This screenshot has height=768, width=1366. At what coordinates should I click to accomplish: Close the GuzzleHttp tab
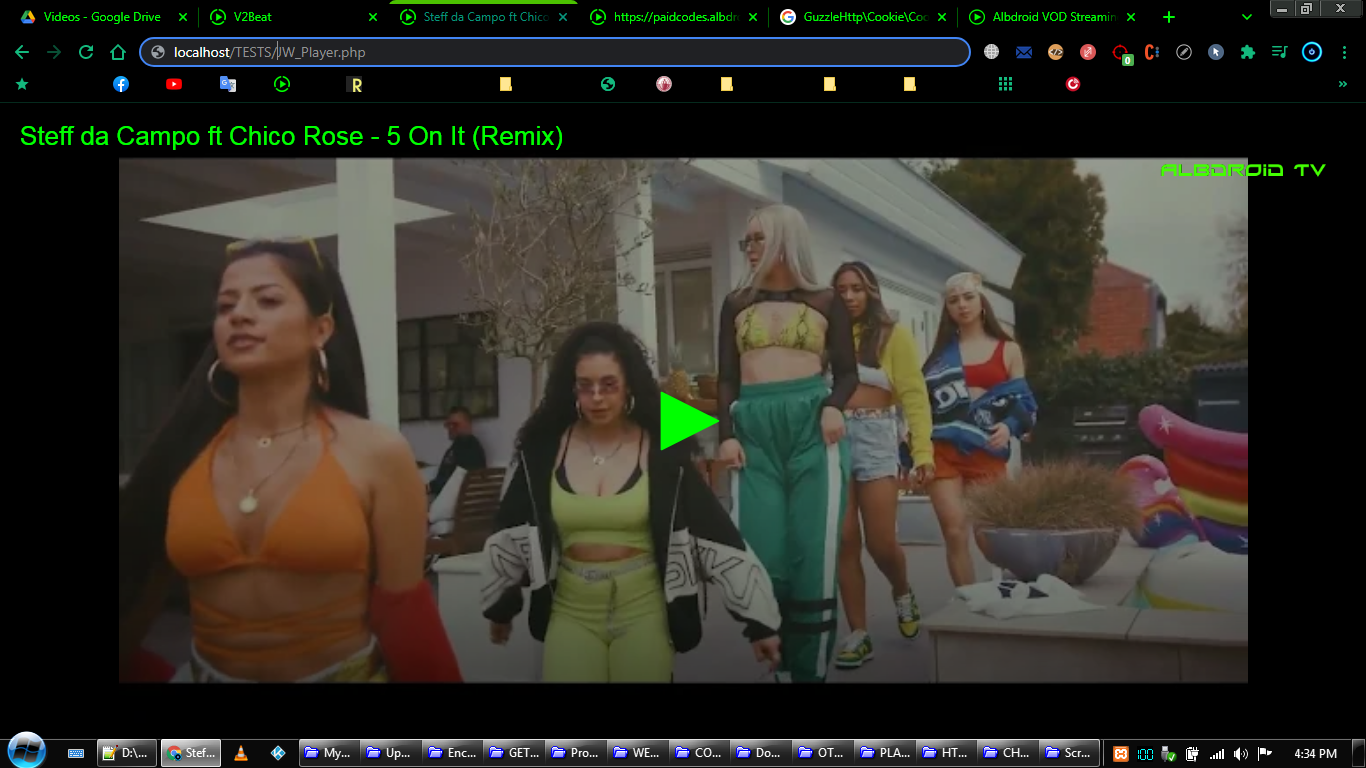943,17
